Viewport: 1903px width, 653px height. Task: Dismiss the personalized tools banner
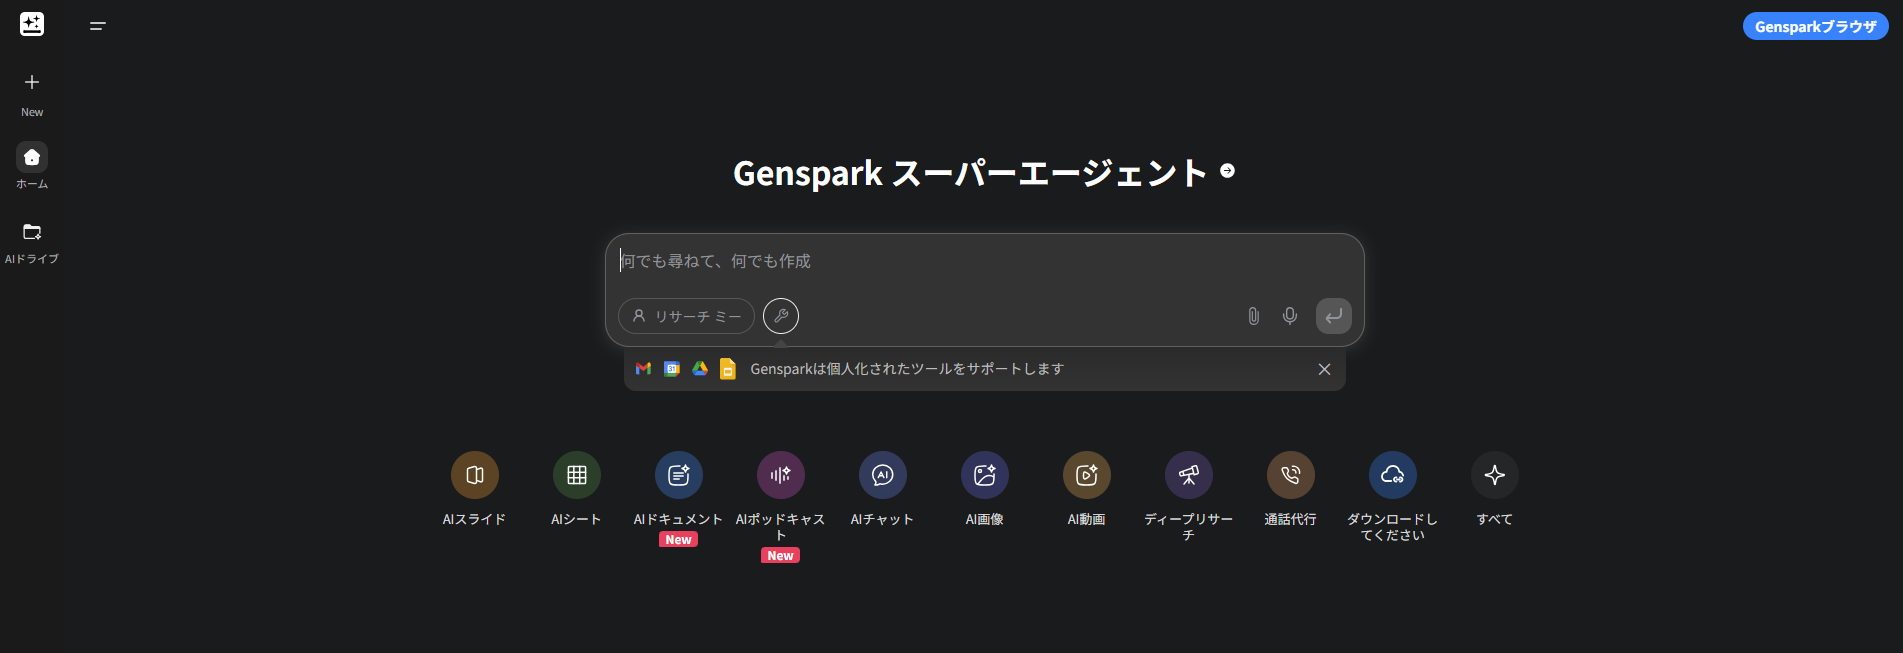point(1324,369)
